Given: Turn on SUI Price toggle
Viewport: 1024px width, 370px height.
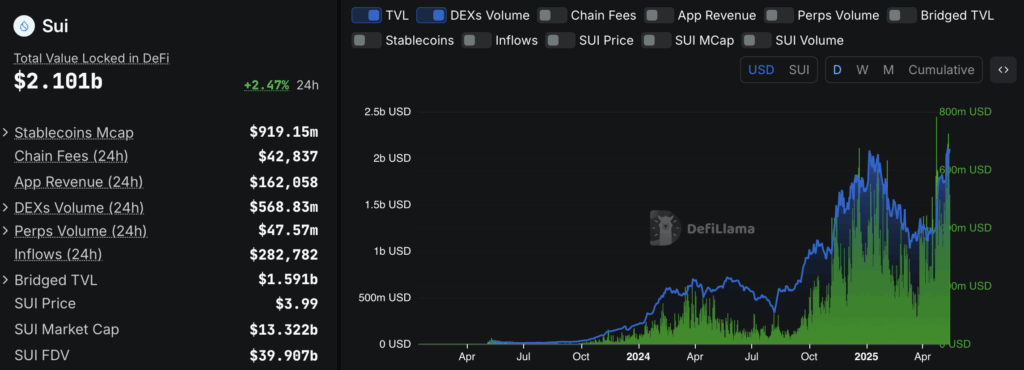Looking at the screenshot, I should [560, 40].
